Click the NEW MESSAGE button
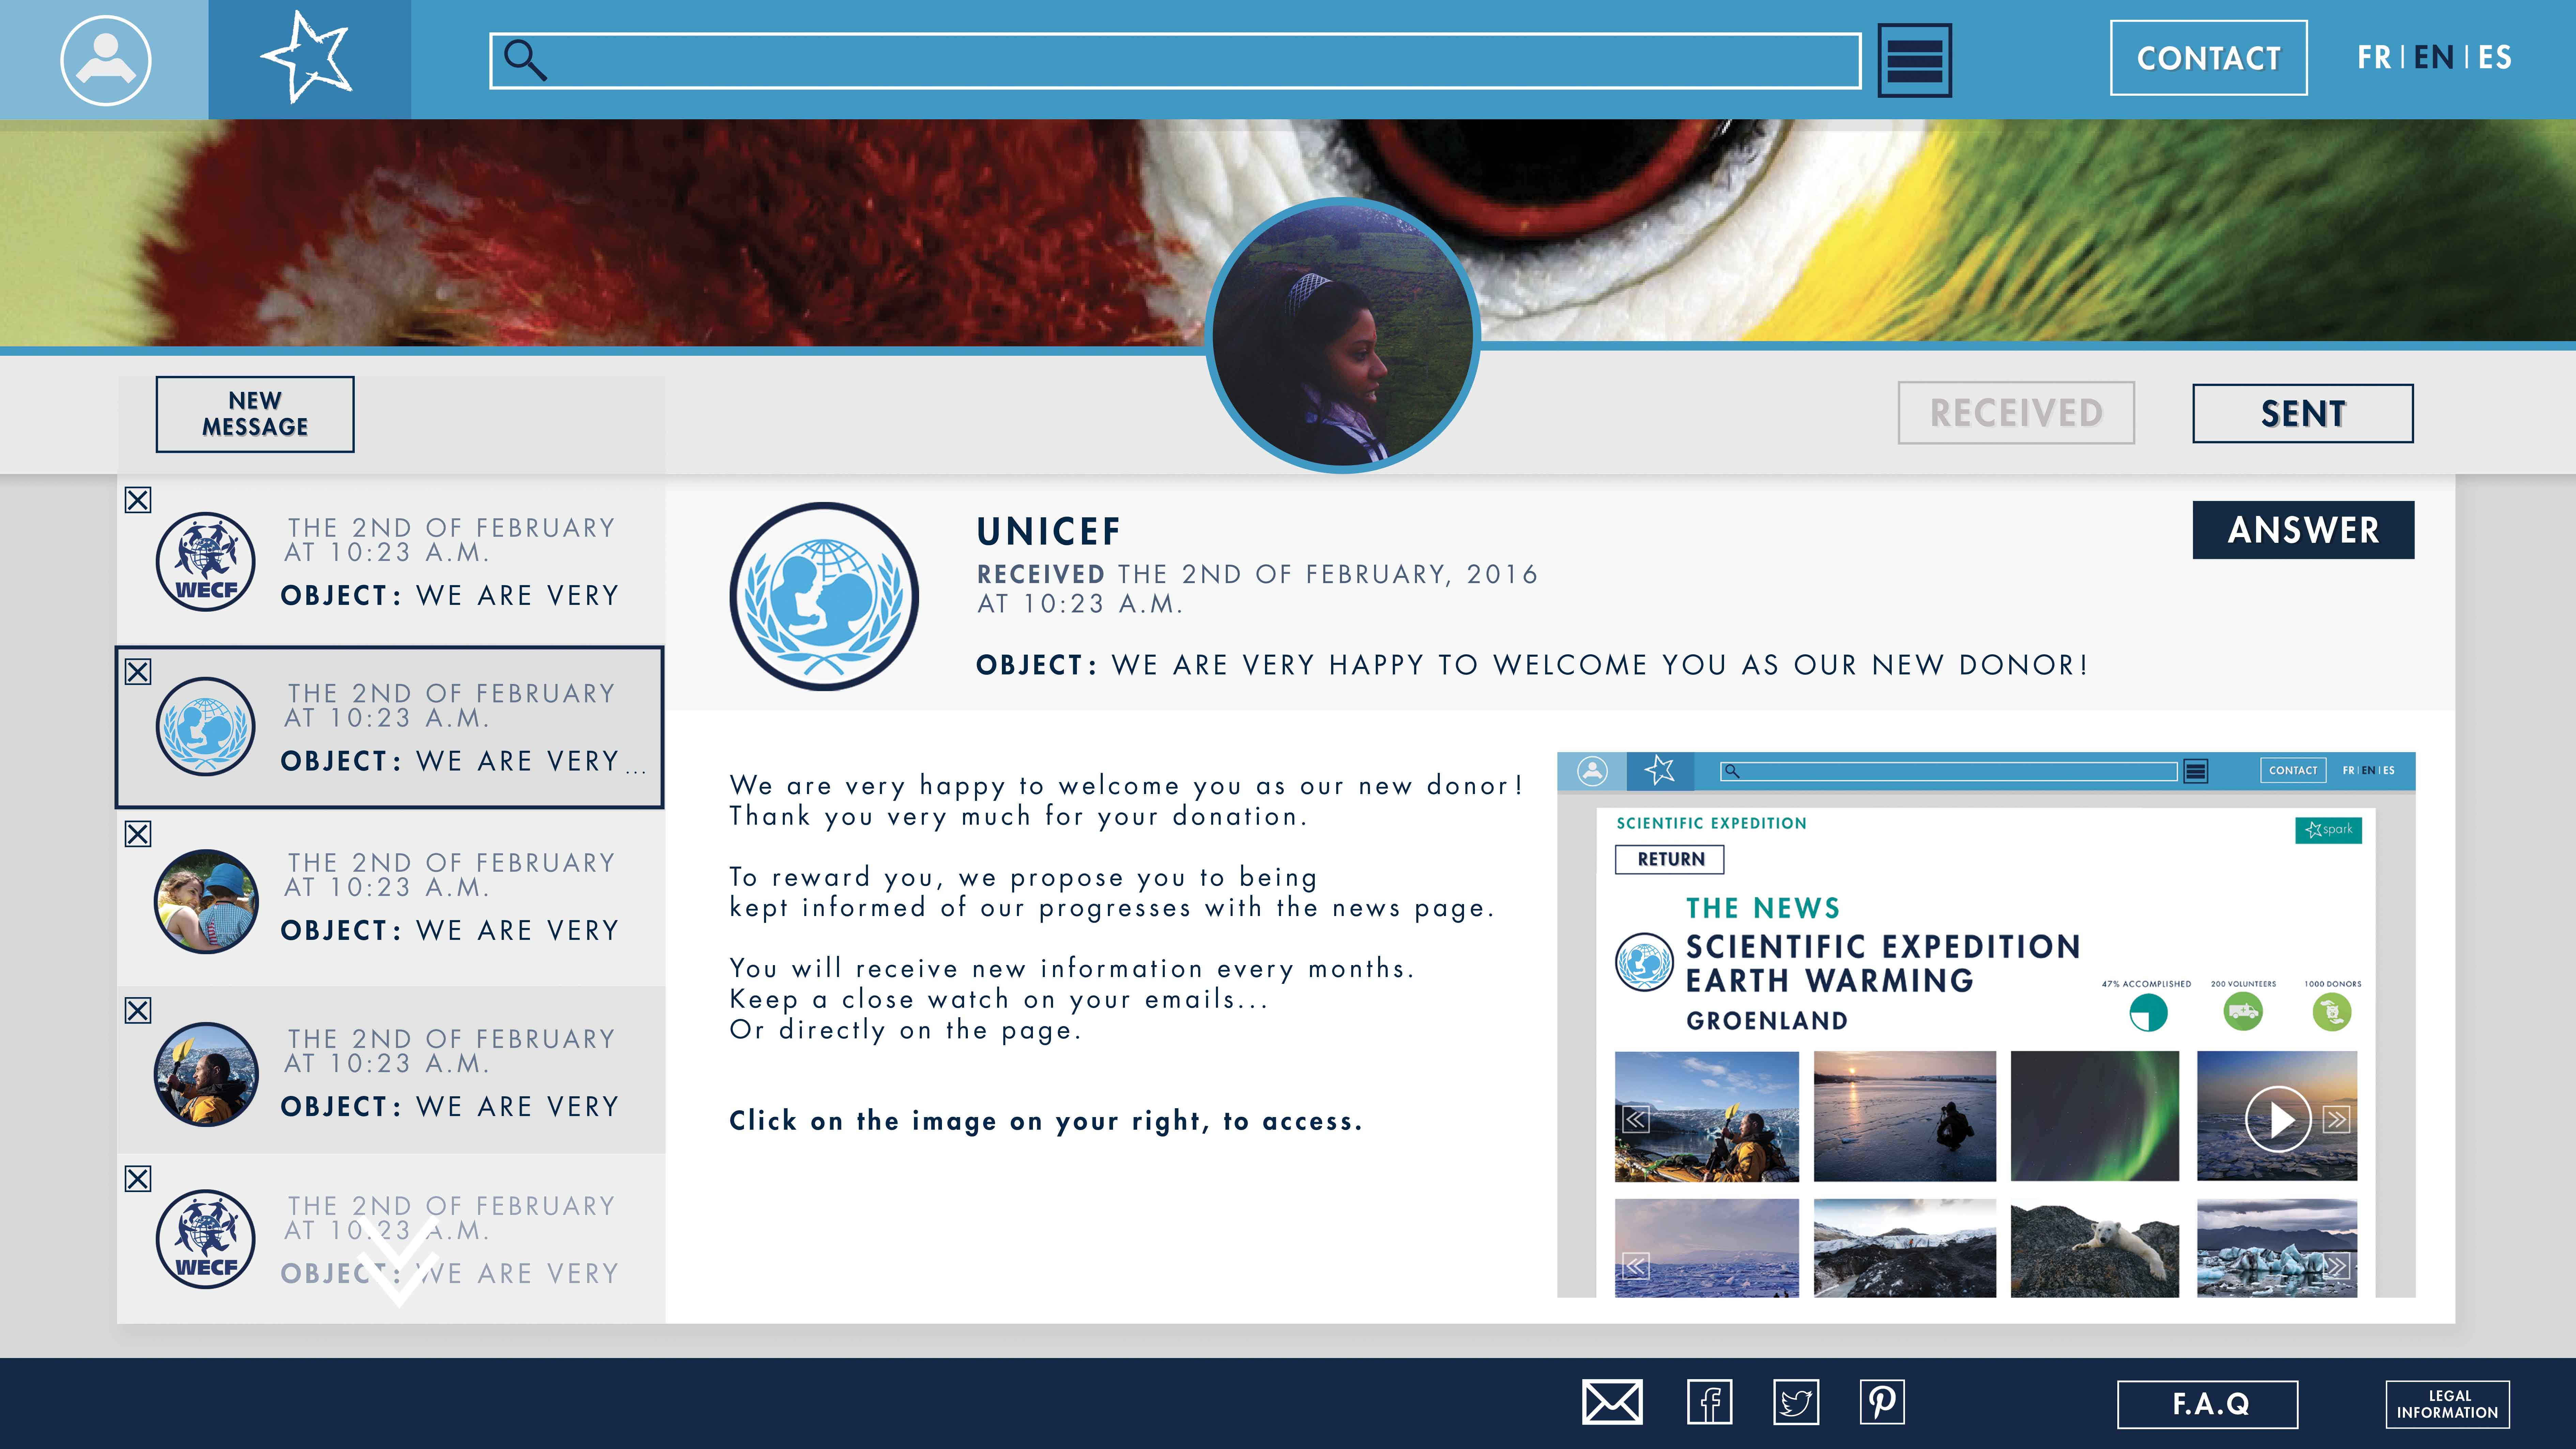 [255, 414]
